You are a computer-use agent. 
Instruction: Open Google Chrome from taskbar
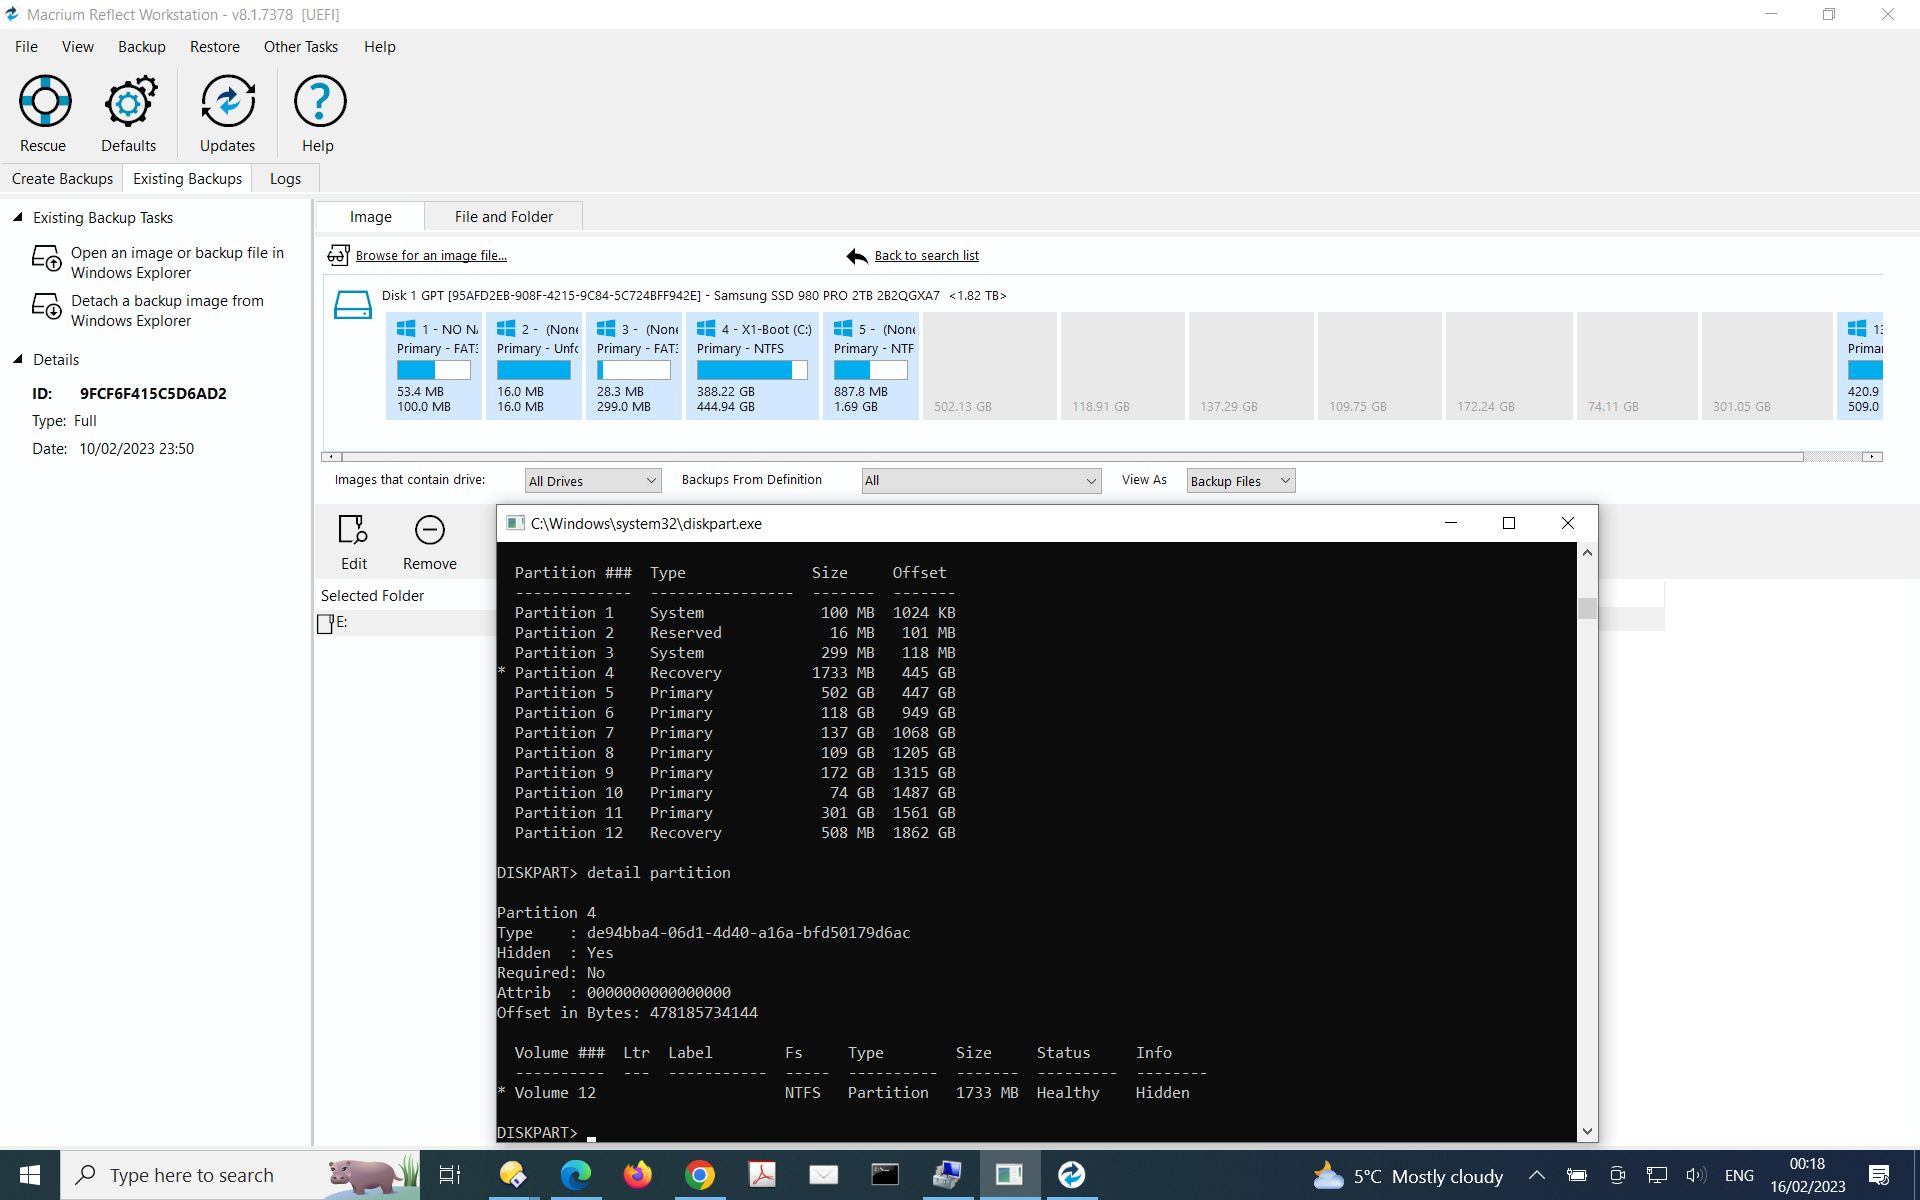[x=700, y=1175]
